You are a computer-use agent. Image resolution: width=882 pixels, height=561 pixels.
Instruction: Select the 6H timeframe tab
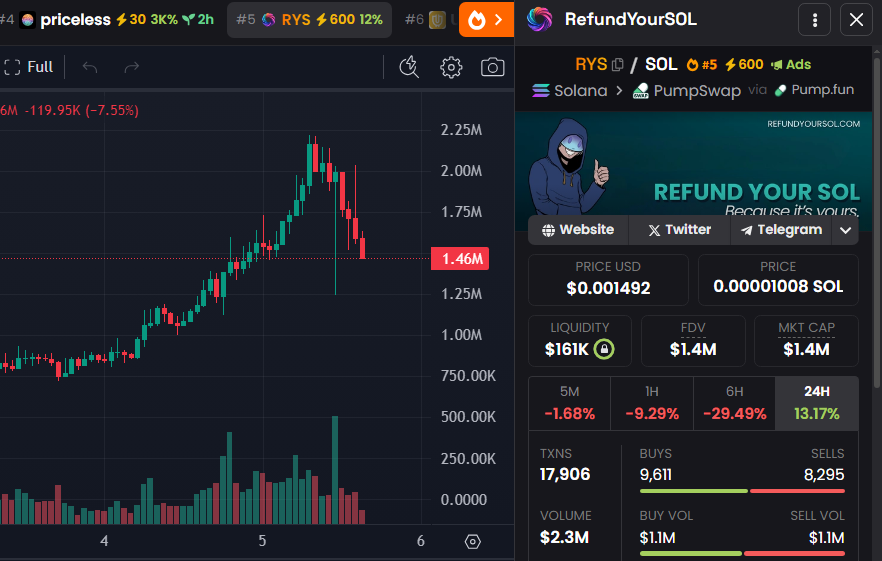click(735, 403)
